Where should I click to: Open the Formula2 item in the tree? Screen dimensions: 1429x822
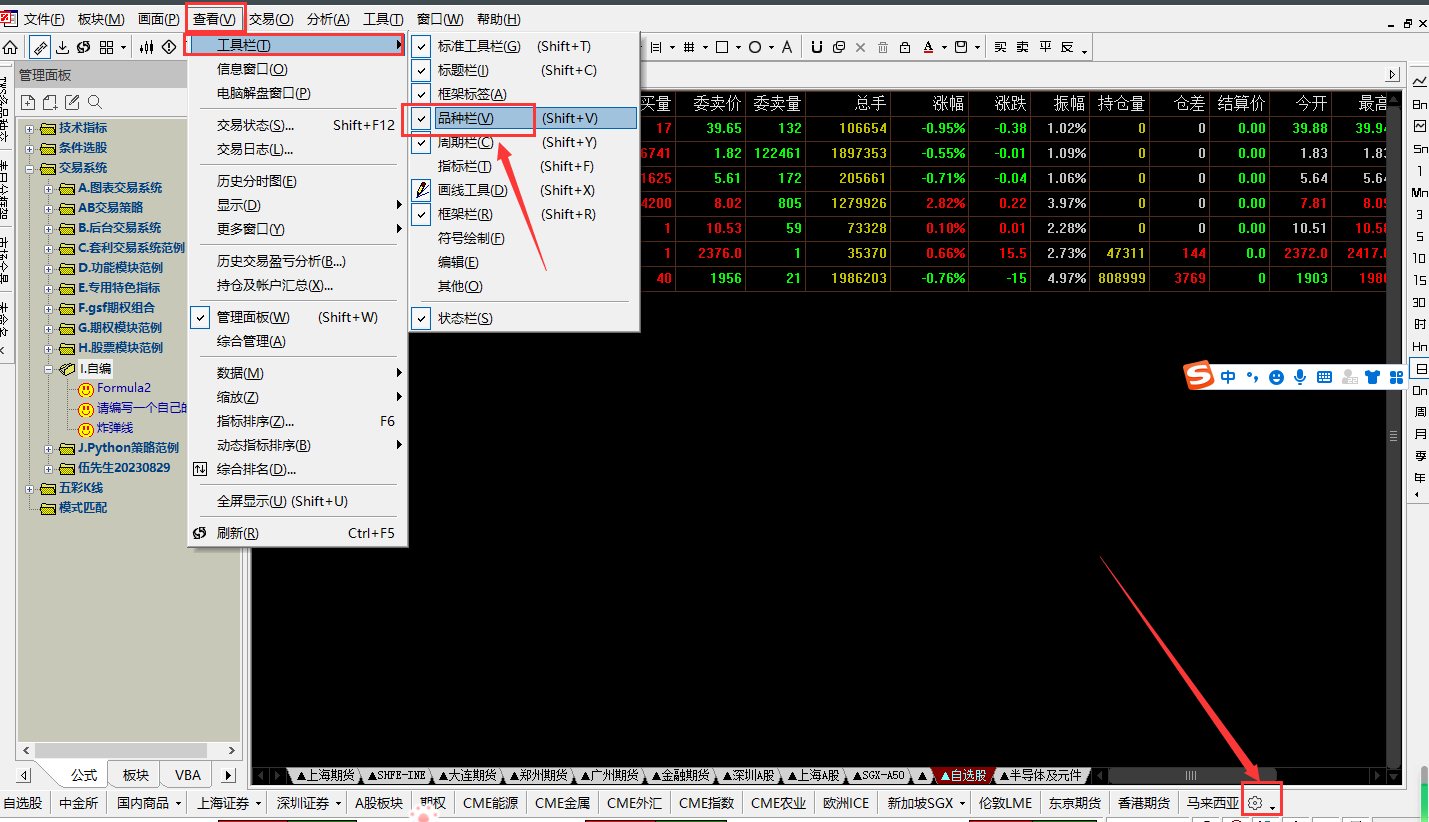pyautogui.click(x=124, y=388)
